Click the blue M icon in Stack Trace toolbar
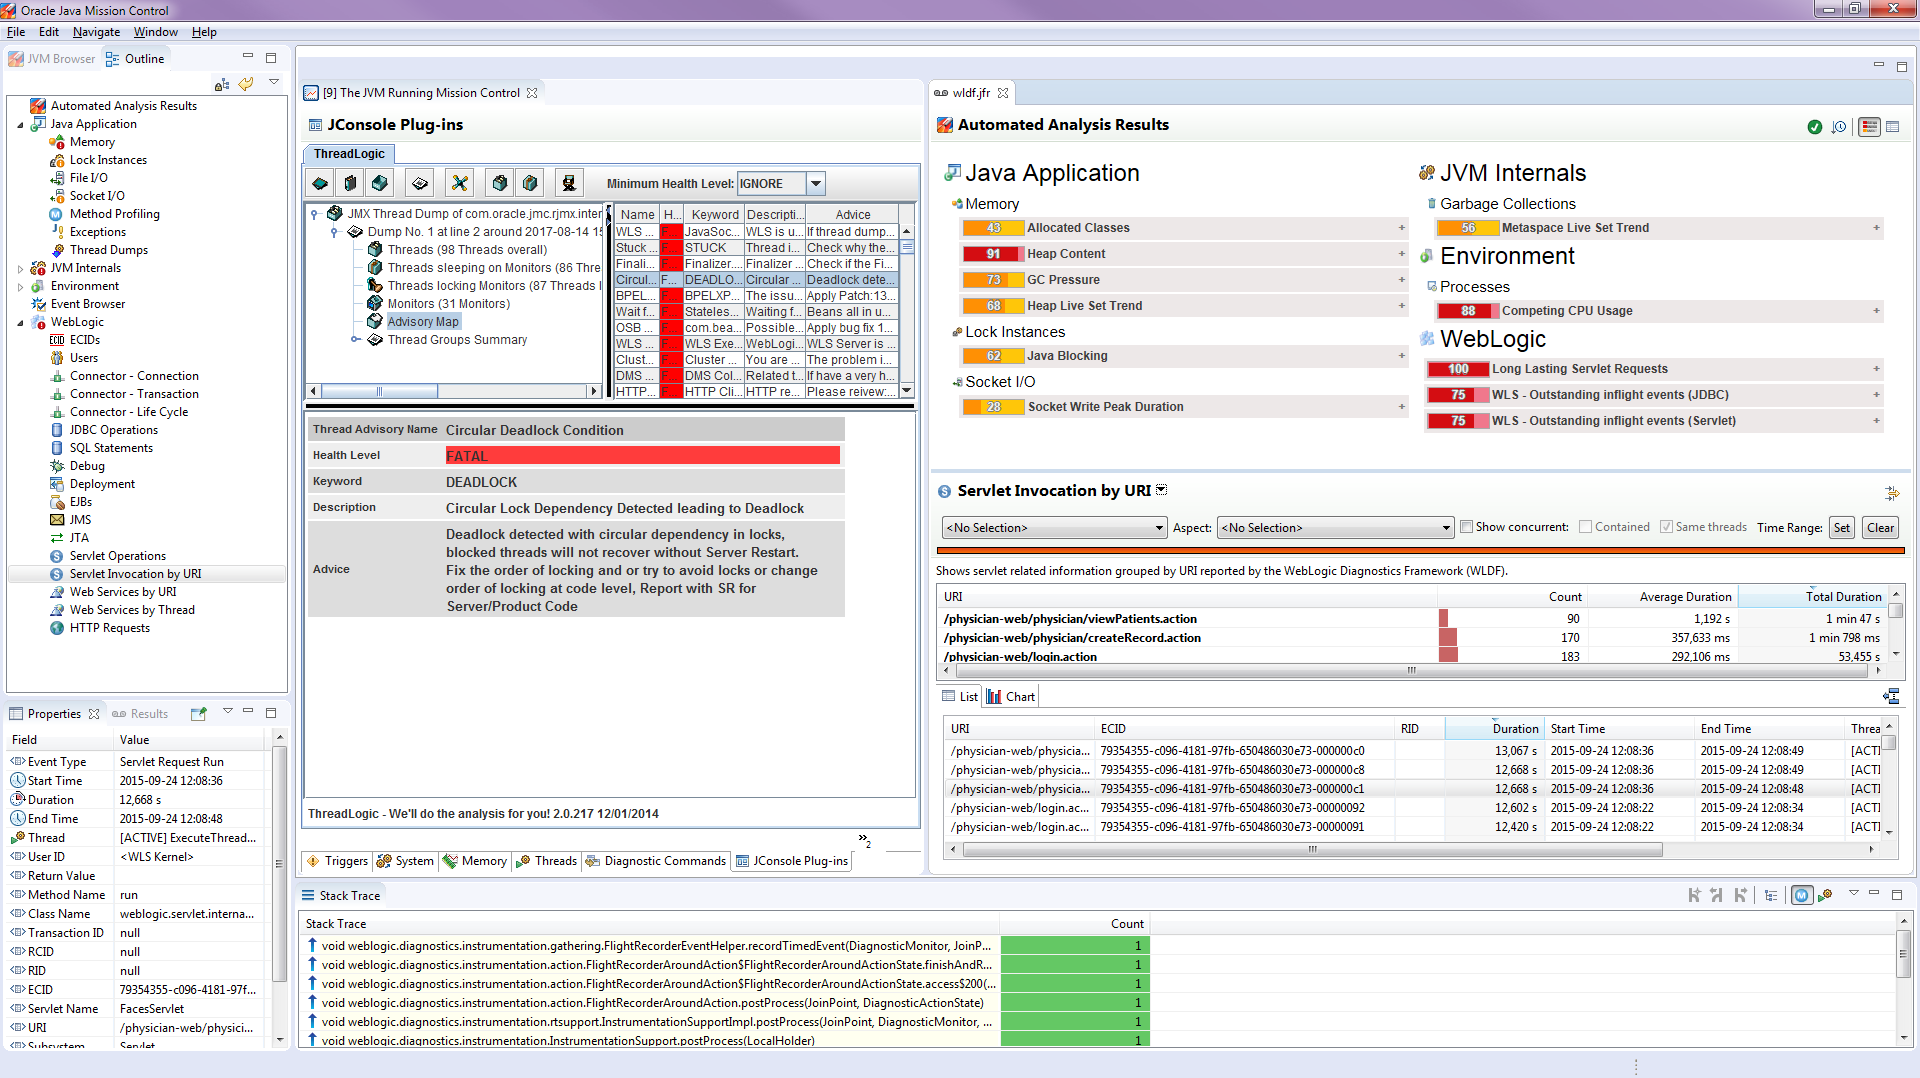Screen dimensions: 1920x1078 (1800, 895)
